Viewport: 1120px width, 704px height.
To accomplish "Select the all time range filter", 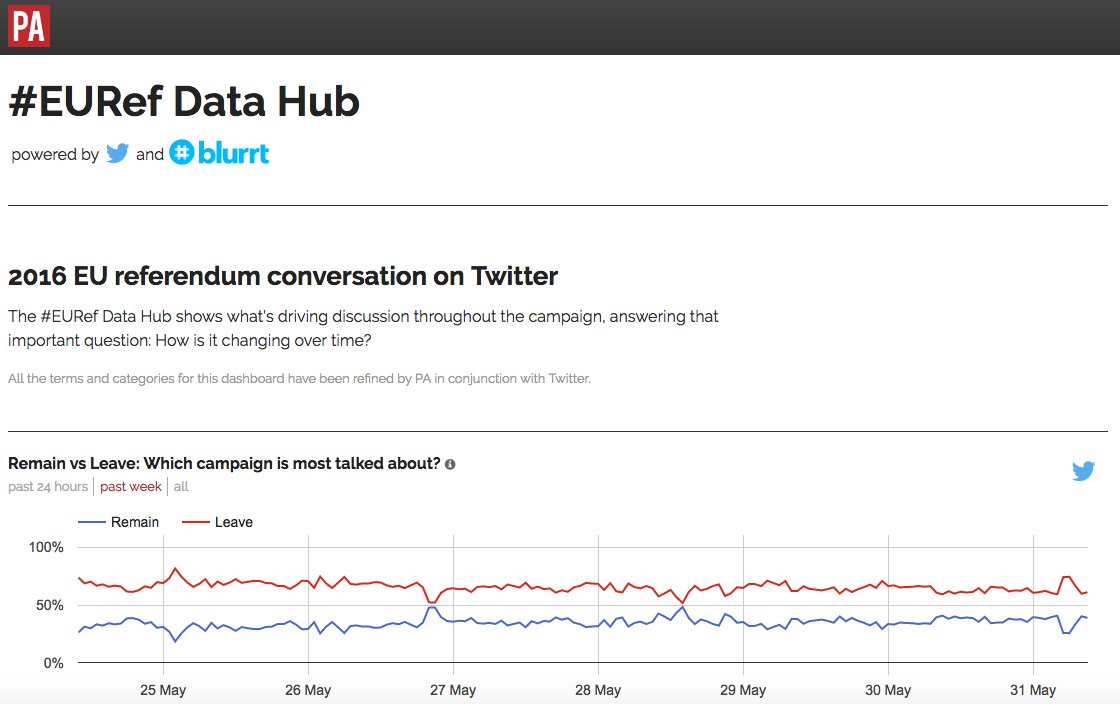I will [181, 486].
